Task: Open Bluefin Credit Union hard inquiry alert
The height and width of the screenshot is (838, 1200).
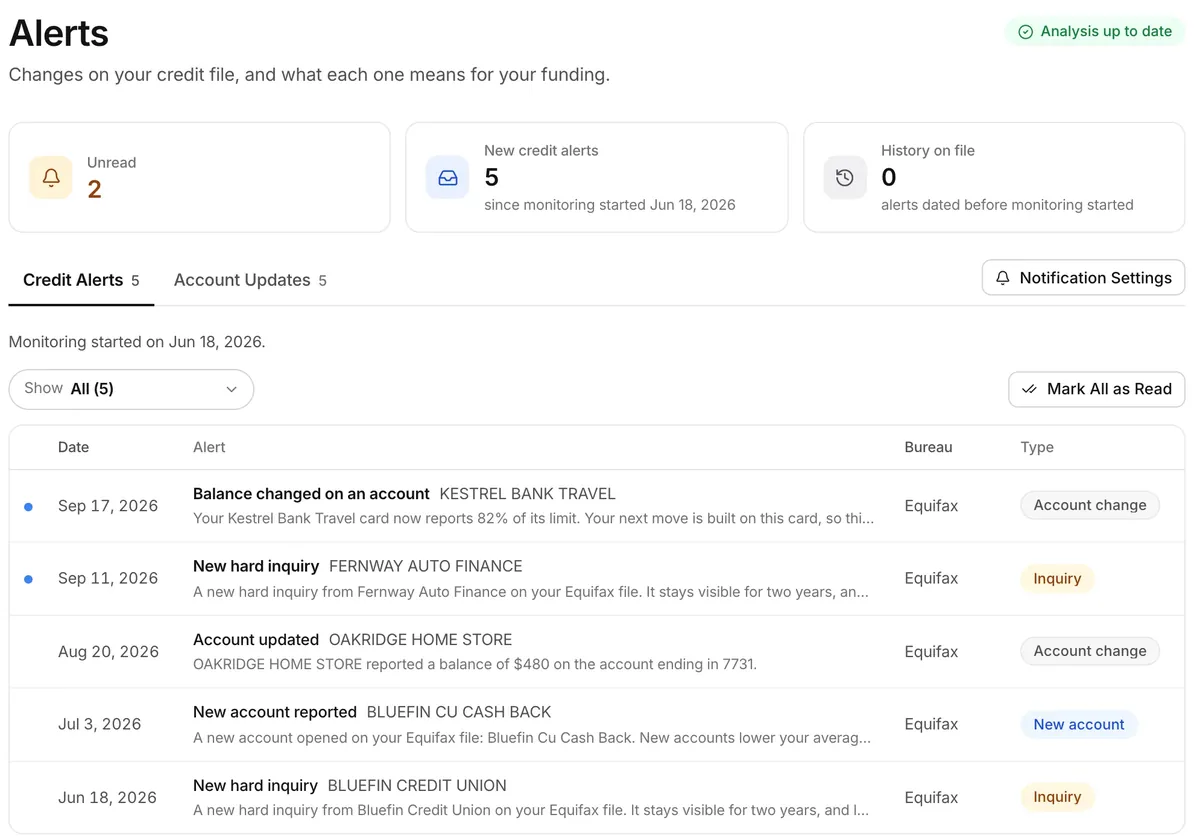Action: point(597,797)
